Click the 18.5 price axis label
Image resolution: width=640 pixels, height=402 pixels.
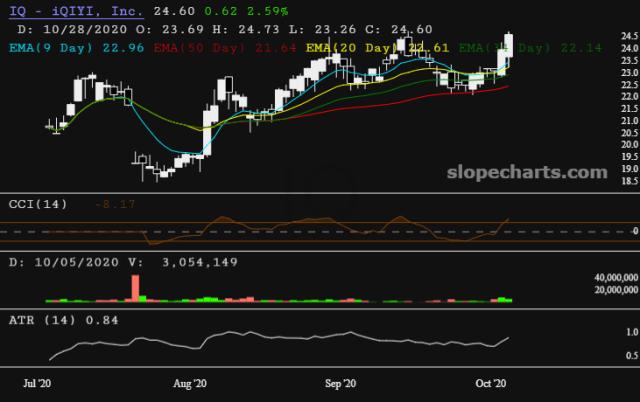point(630,181)
